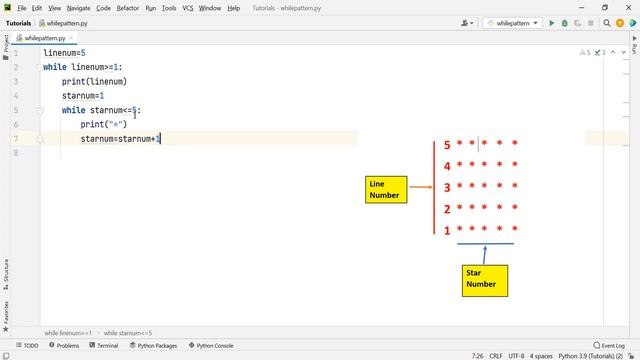This screenshot has width=640, height=360.
Task: Click the lock read-only toggle icon
Action: (x=631, y=356)
